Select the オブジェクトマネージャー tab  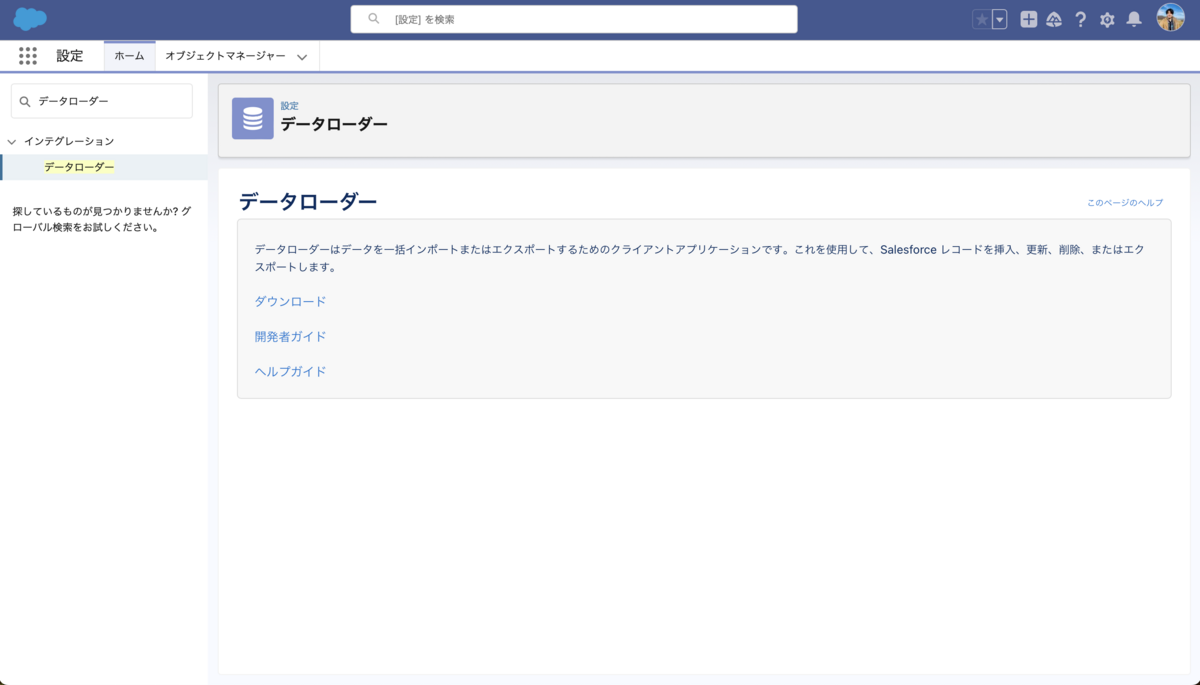(x=225, y=56)
